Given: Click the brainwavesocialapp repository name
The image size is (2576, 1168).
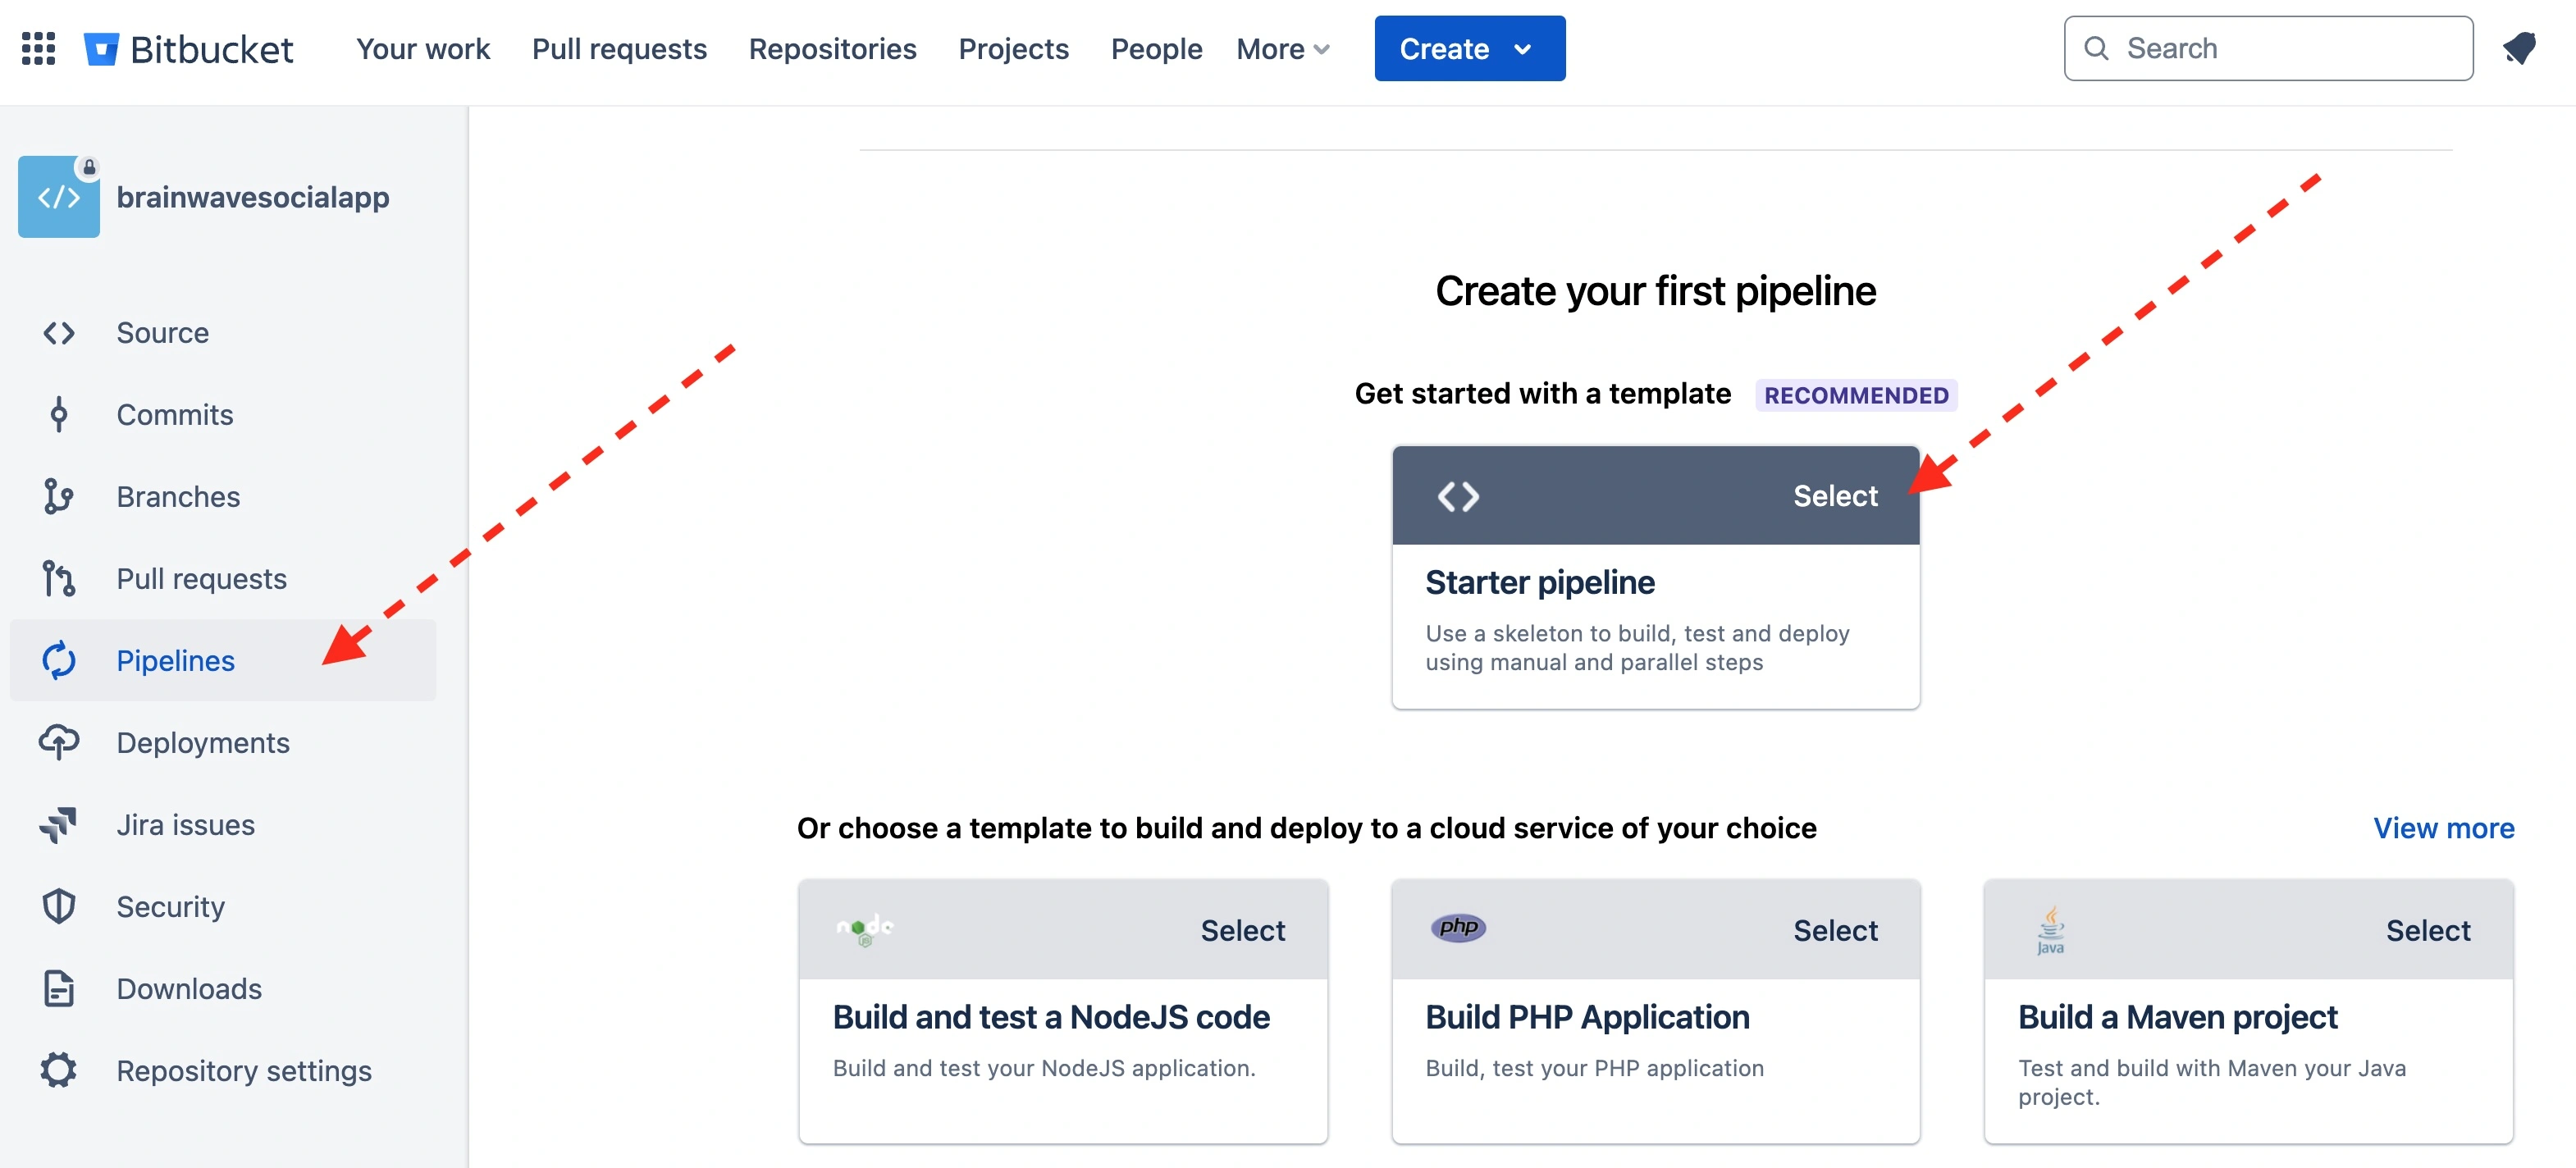Looking at the screenshot, I should (253, 197).
